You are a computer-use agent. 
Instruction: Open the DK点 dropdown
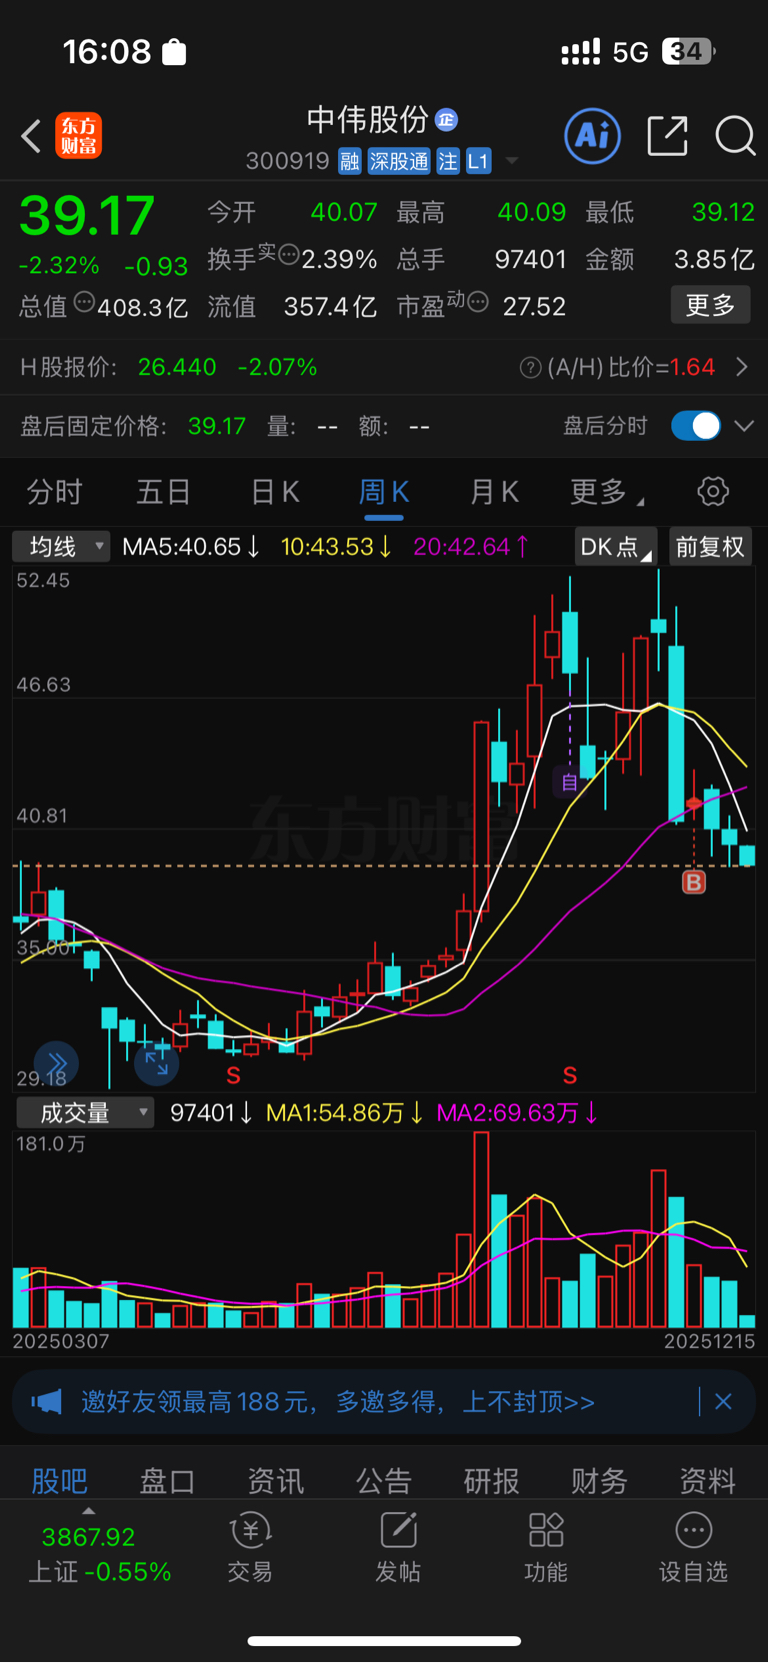616,547
